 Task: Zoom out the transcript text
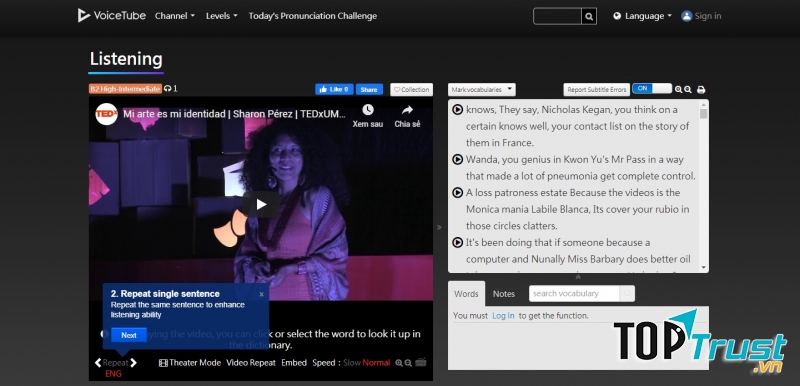click(x=688, y=89)
